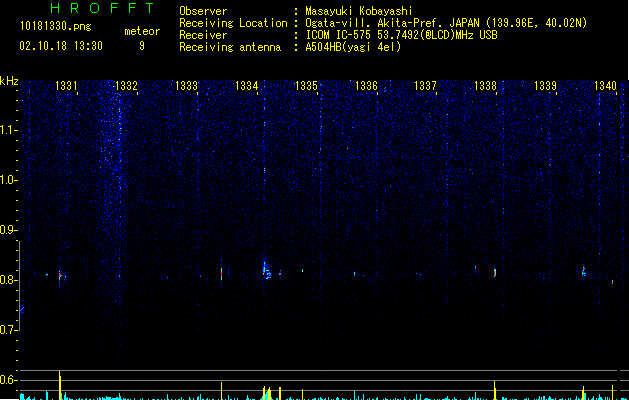The height and width of the screenshot is (400, 629).
Task: Click the meteor echo between 1339 and 1340
Action: [584, 272]
